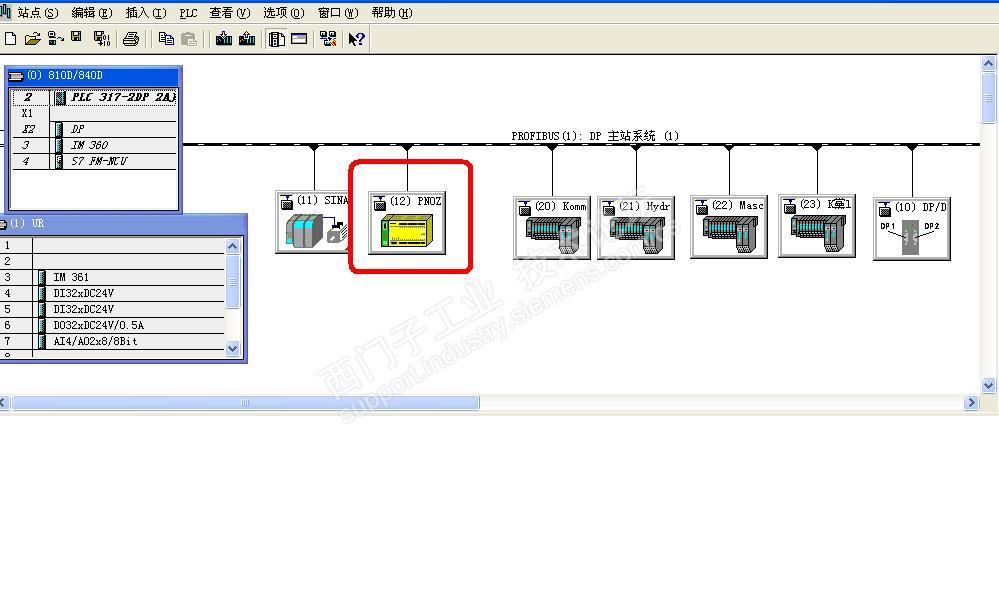Toggle the hardware catalog icon
999x609 pixels.
(x=277, y=39)
